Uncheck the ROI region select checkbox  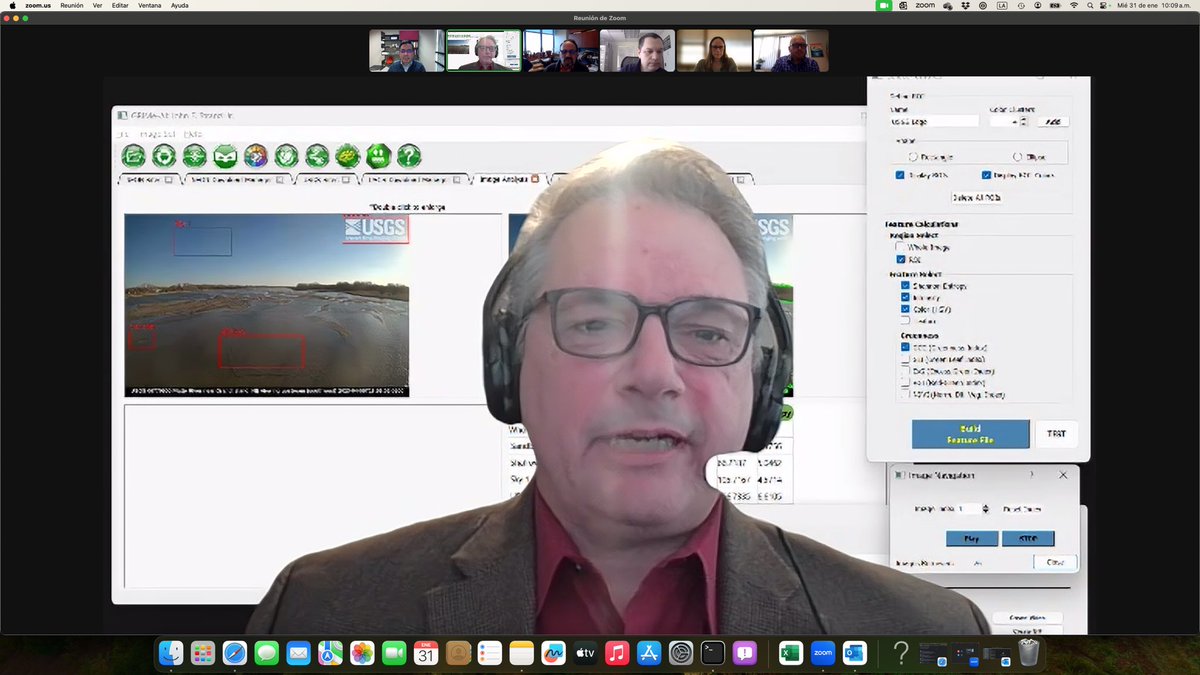[901, 260]
